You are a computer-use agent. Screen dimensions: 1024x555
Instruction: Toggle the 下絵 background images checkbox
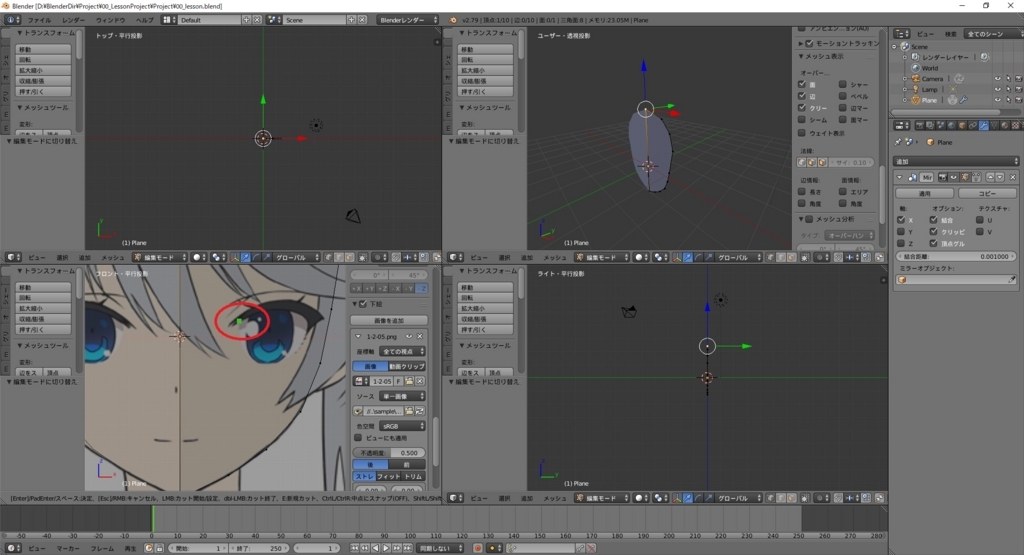[x=363, y=304]
